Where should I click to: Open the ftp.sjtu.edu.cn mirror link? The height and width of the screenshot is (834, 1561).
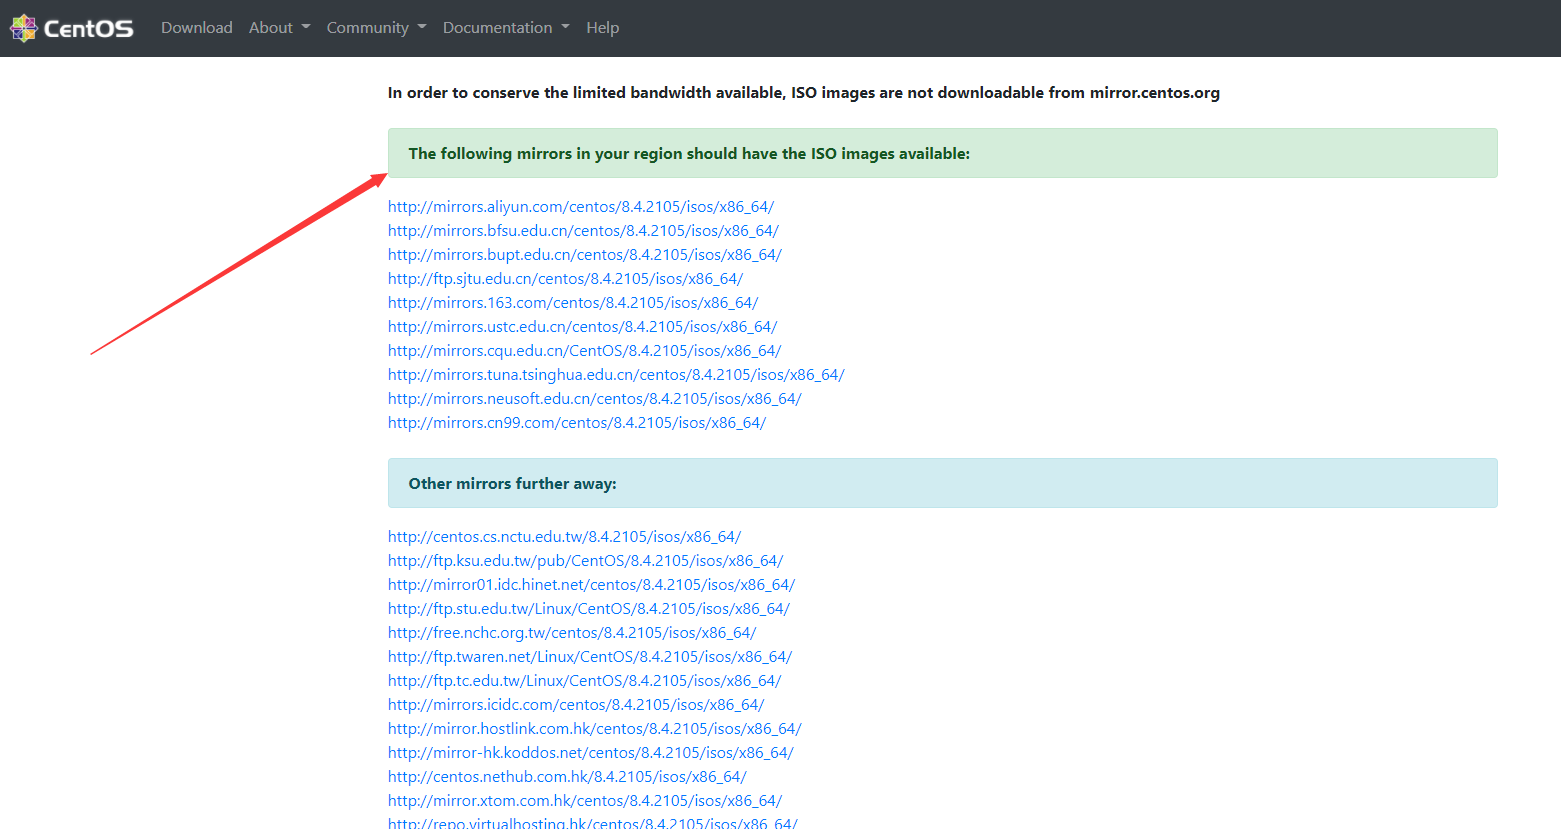click(566, 279)
